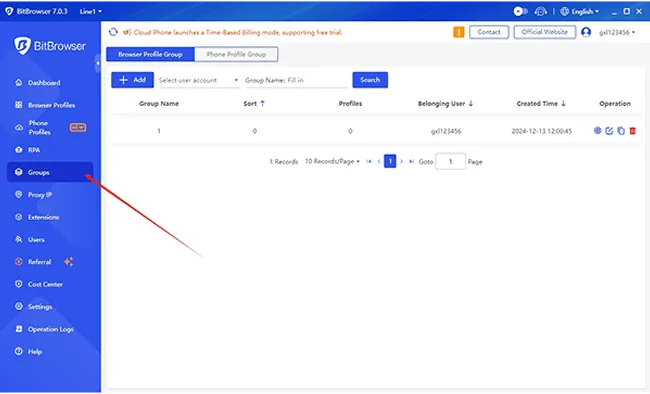Image resolution: width=650 pixels, height=394 pixels.
Task: Click the Help question-mark icon
Action: point(19,351)
